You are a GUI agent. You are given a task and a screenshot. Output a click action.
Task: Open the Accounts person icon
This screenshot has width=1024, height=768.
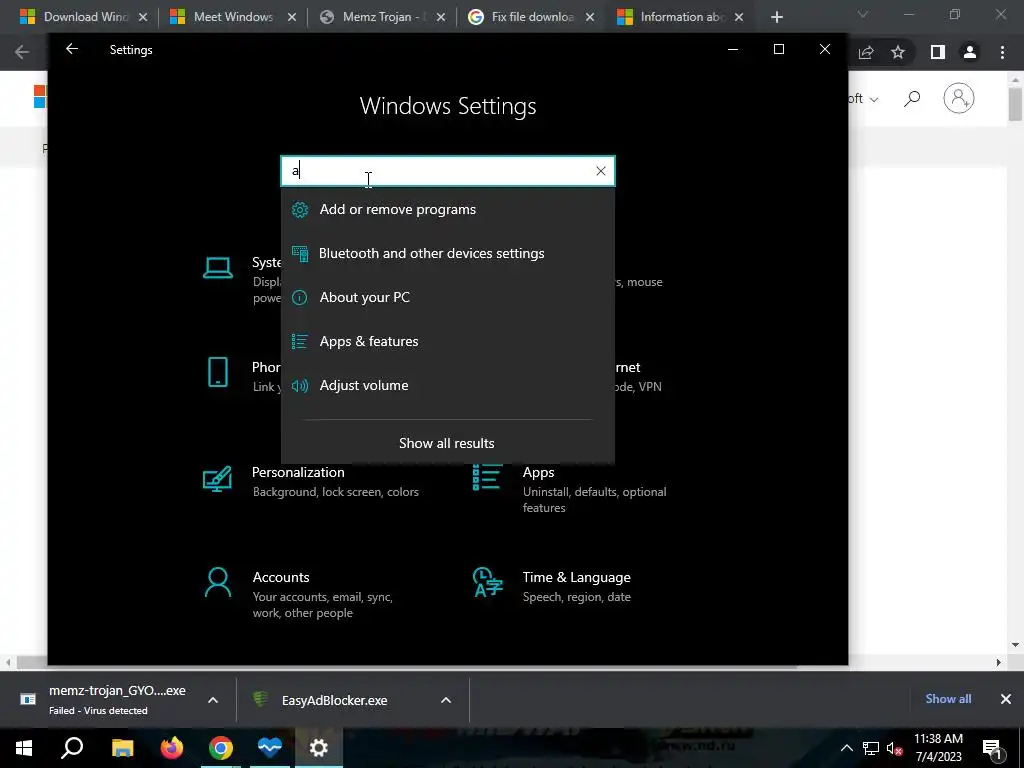[x=217, y=583]
